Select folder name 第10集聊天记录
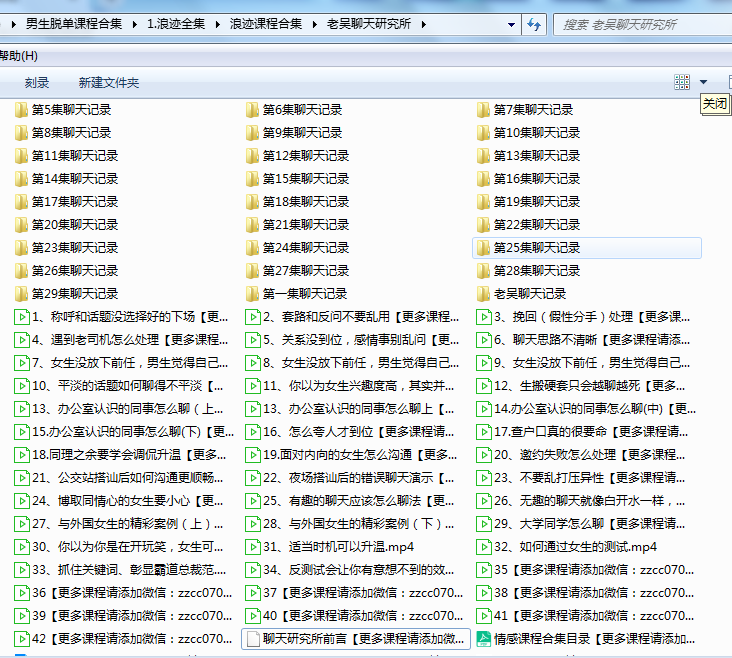This screenshot has width=732, height=658. coord(537,133)
